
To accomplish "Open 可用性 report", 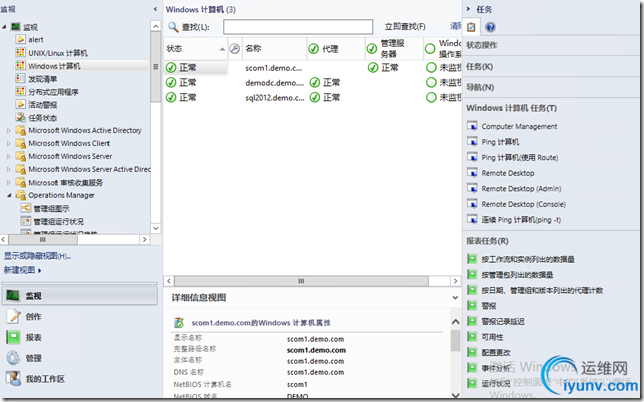I will pyautogui.click(x=492, y=337).
